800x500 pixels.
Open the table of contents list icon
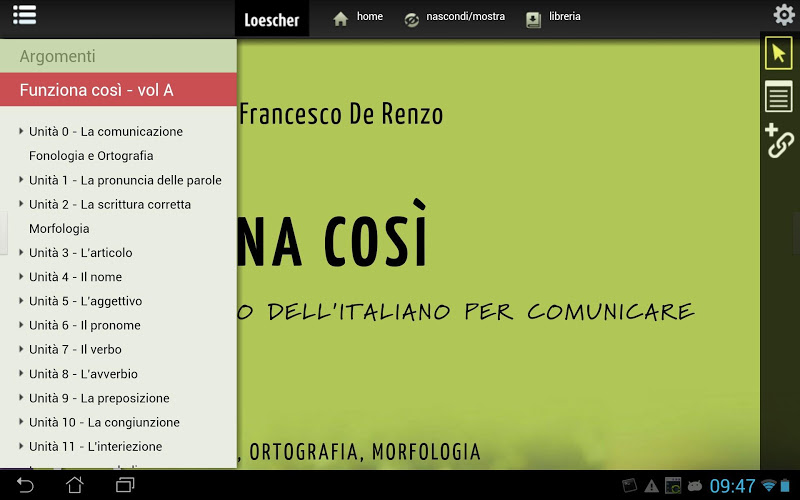(24, 15)
